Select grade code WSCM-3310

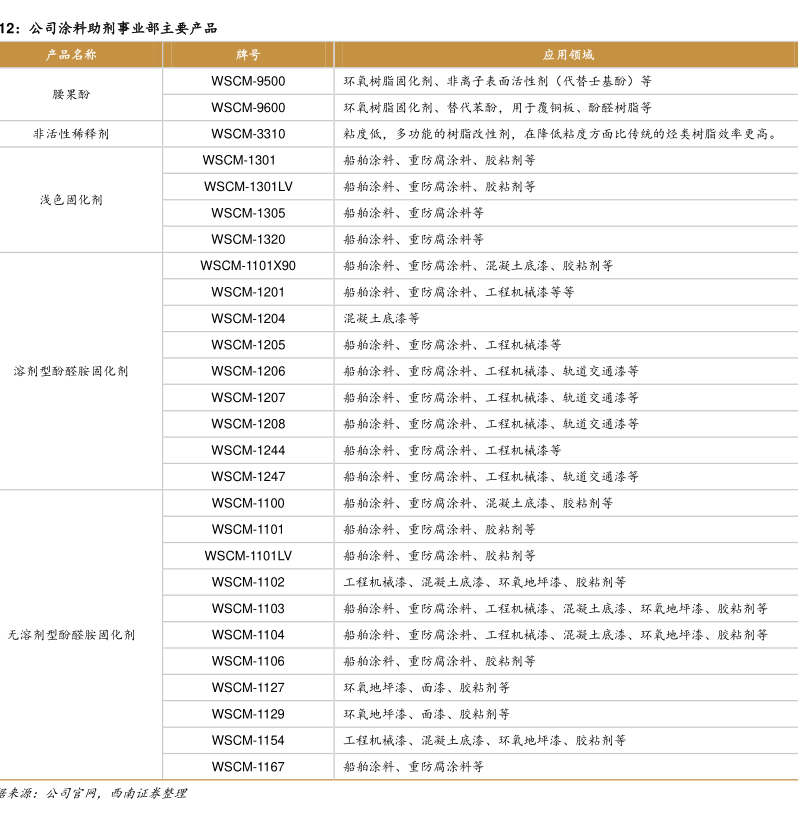pos(248,134)
